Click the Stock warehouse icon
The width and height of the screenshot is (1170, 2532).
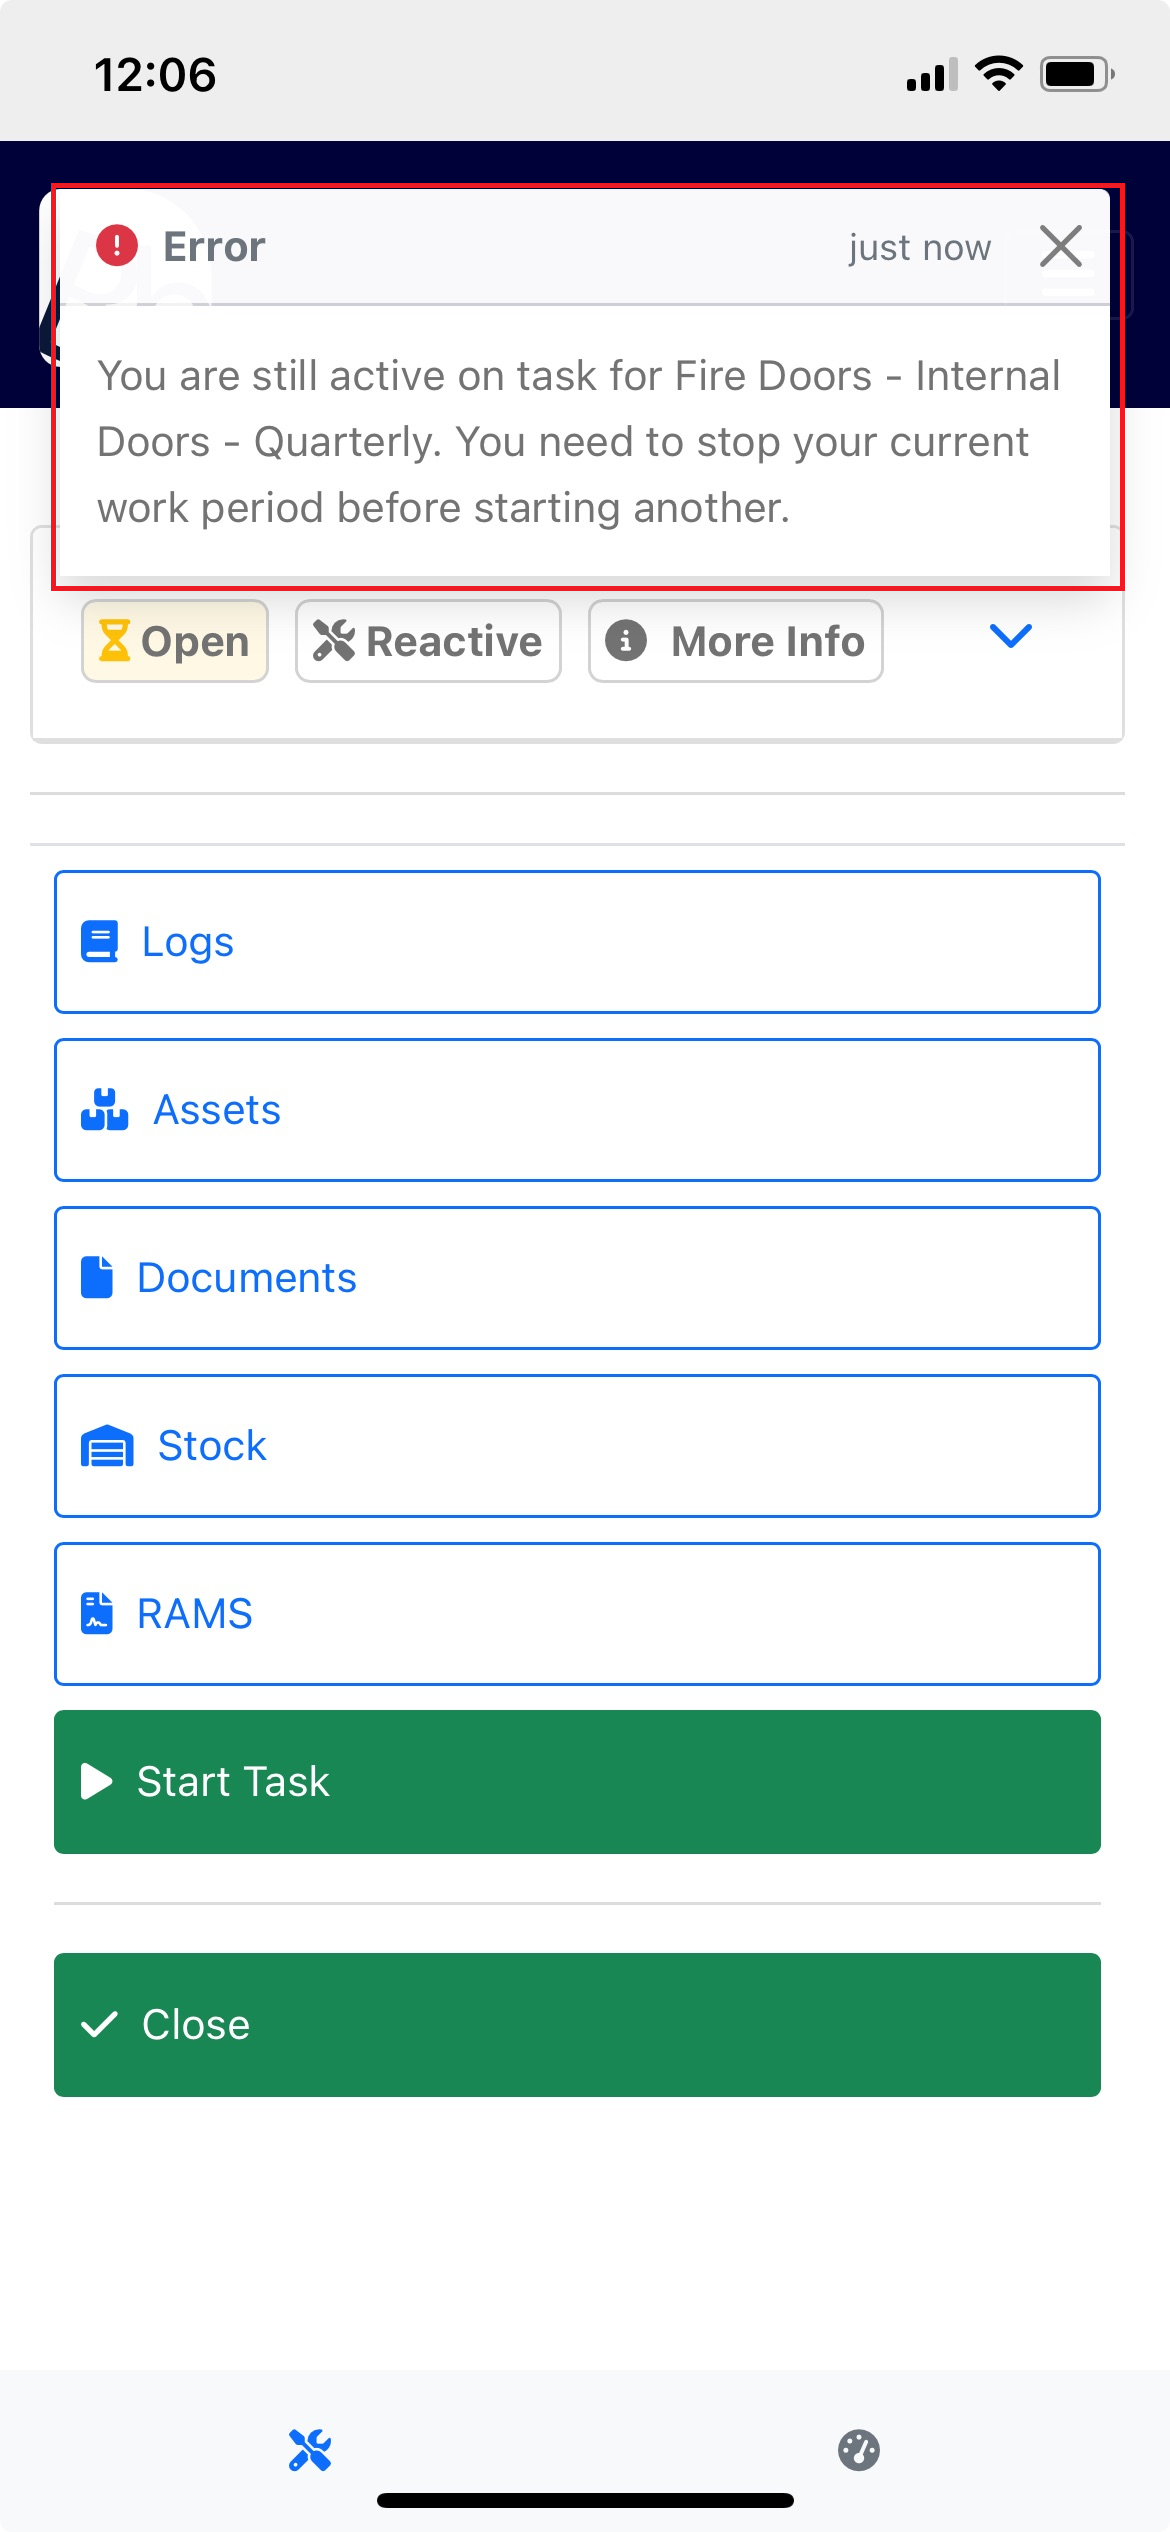pyautogui.click(x=107, y=1446)
